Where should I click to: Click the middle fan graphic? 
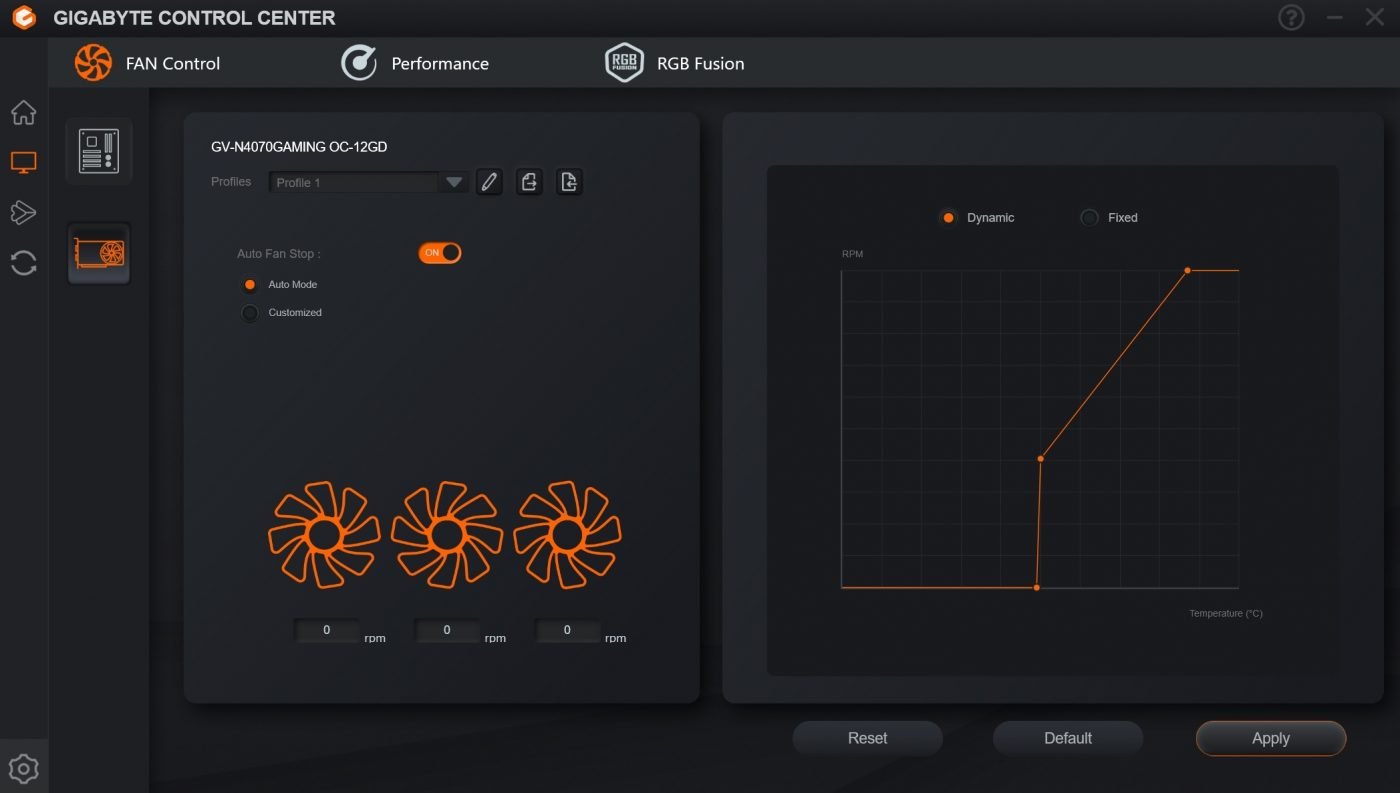(x=446, y=535)
